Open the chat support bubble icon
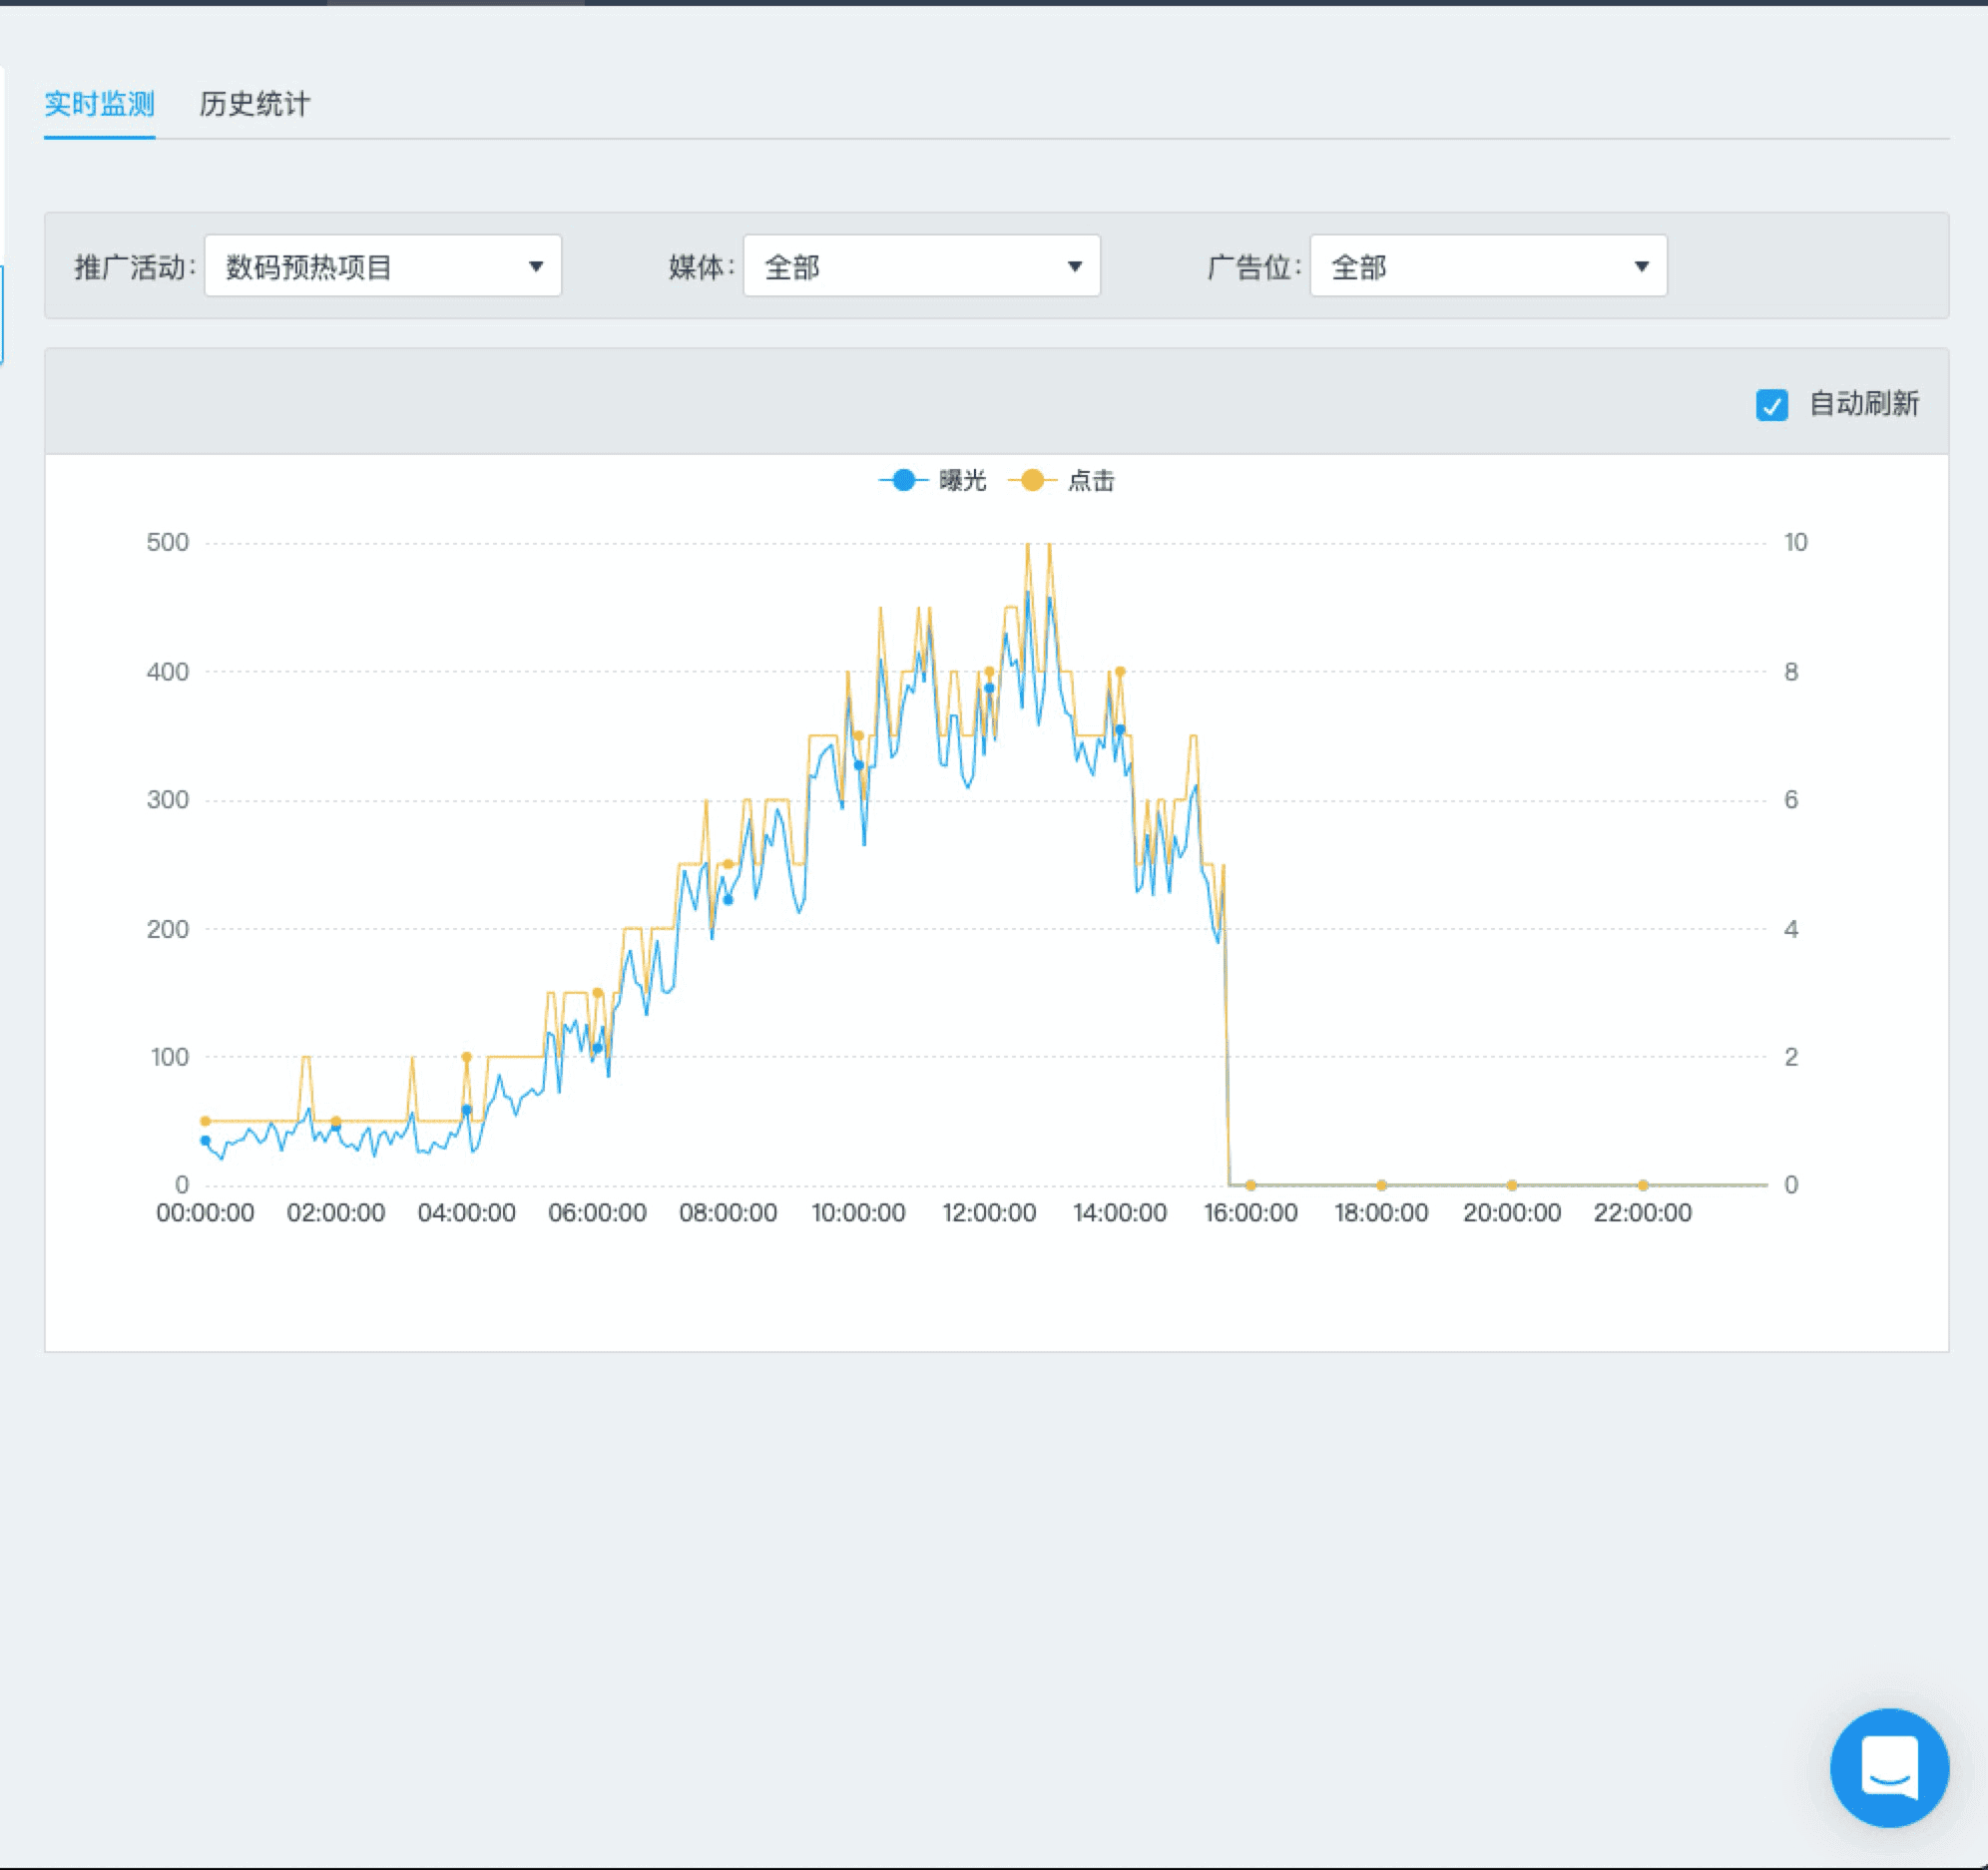The image size is (1988, 1870). click(x=1889, y=1767)
